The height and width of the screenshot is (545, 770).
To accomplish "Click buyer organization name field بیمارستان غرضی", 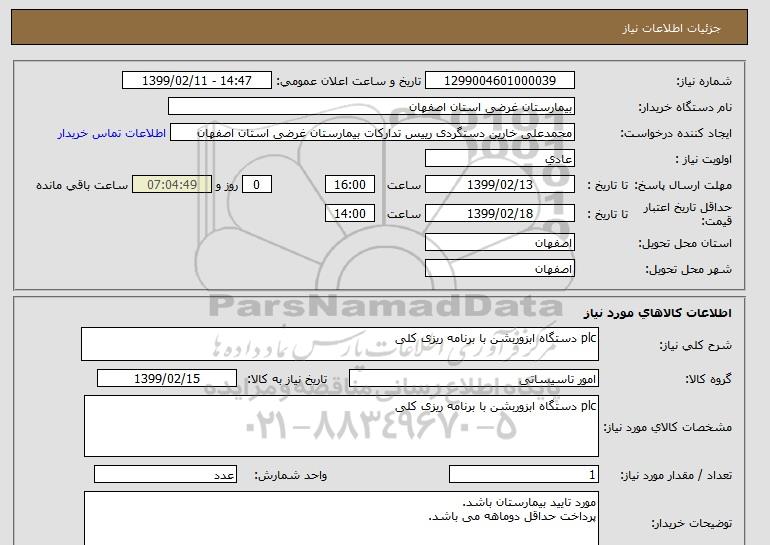I will point(371,107).
